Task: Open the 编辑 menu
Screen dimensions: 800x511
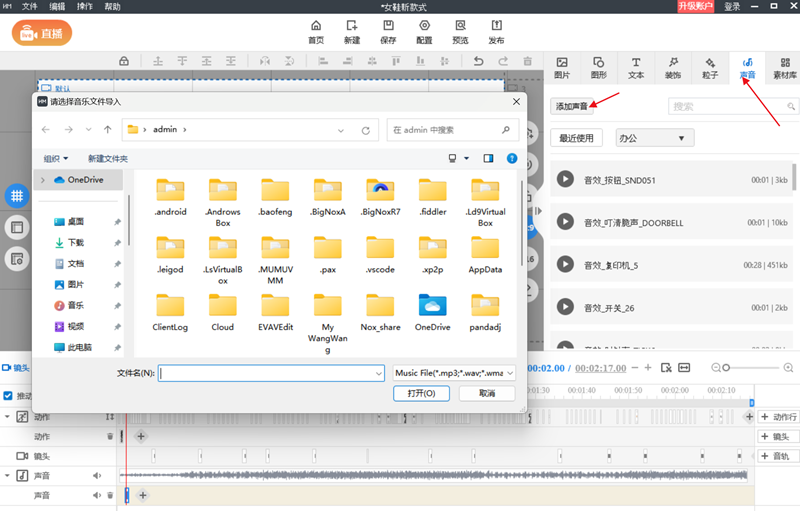Action: tap(57, 7)
